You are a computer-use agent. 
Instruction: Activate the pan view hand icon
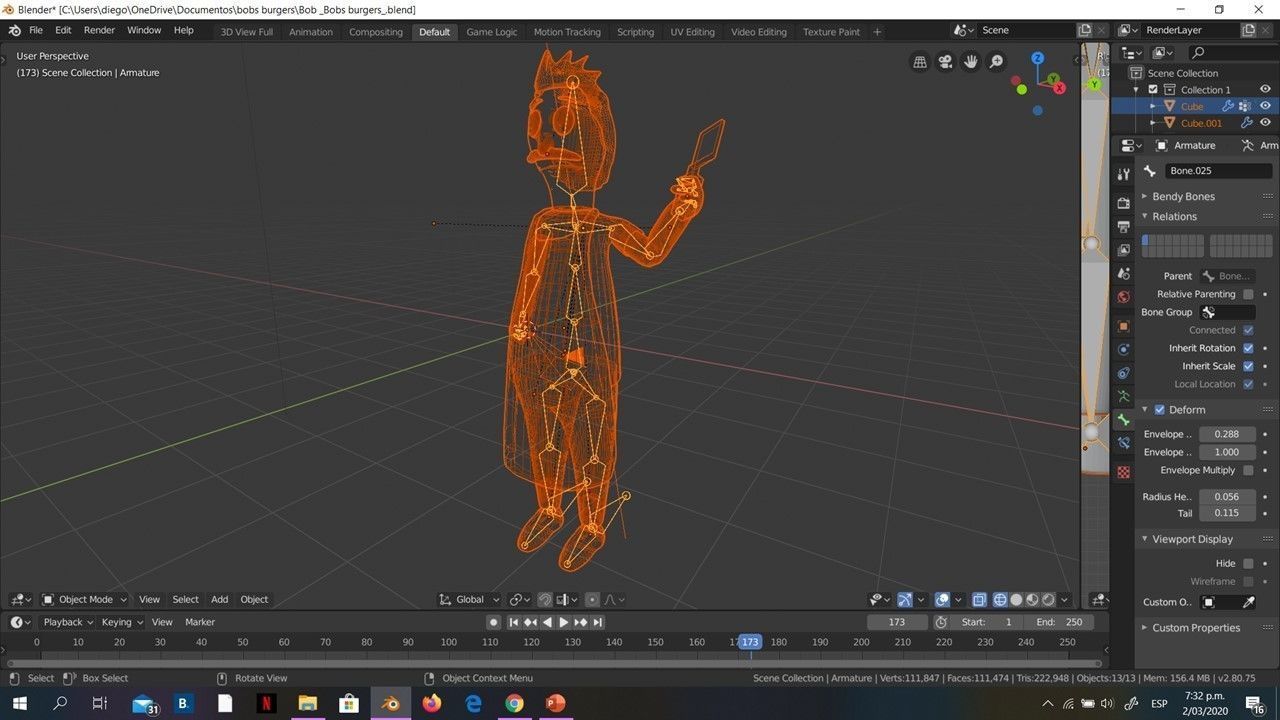tap(971, 62)
